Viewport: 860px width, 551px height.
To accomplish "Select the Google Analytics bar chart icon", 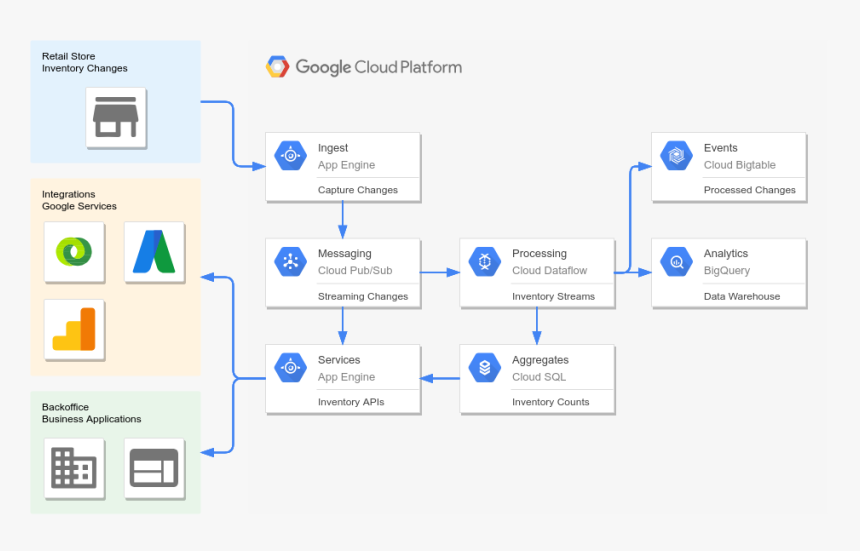I will pyautogui.click(x=75, y=330).
